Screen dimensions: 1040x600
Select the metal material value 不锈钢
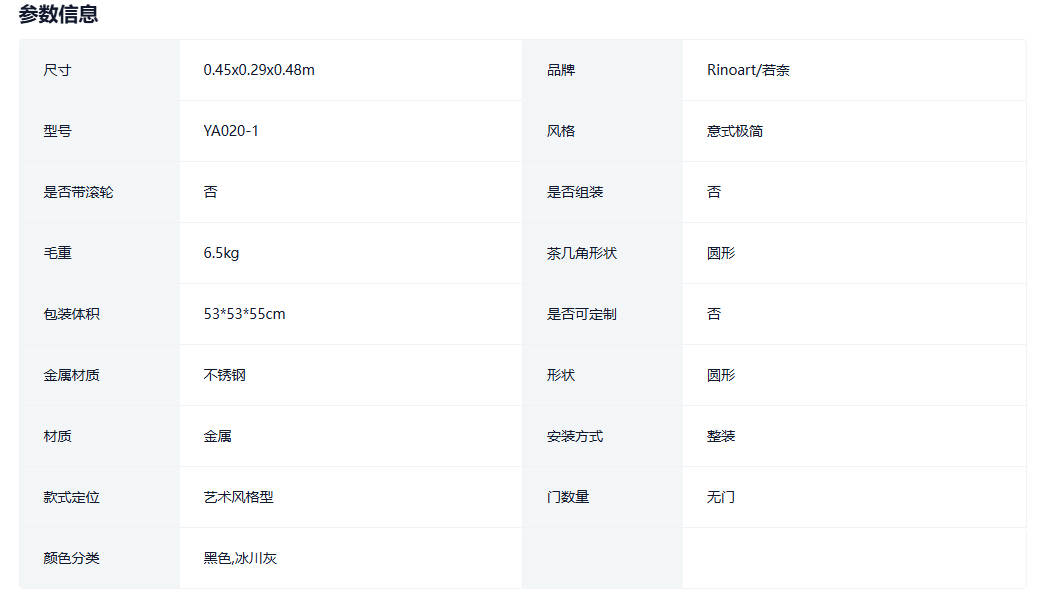[225, 375]
